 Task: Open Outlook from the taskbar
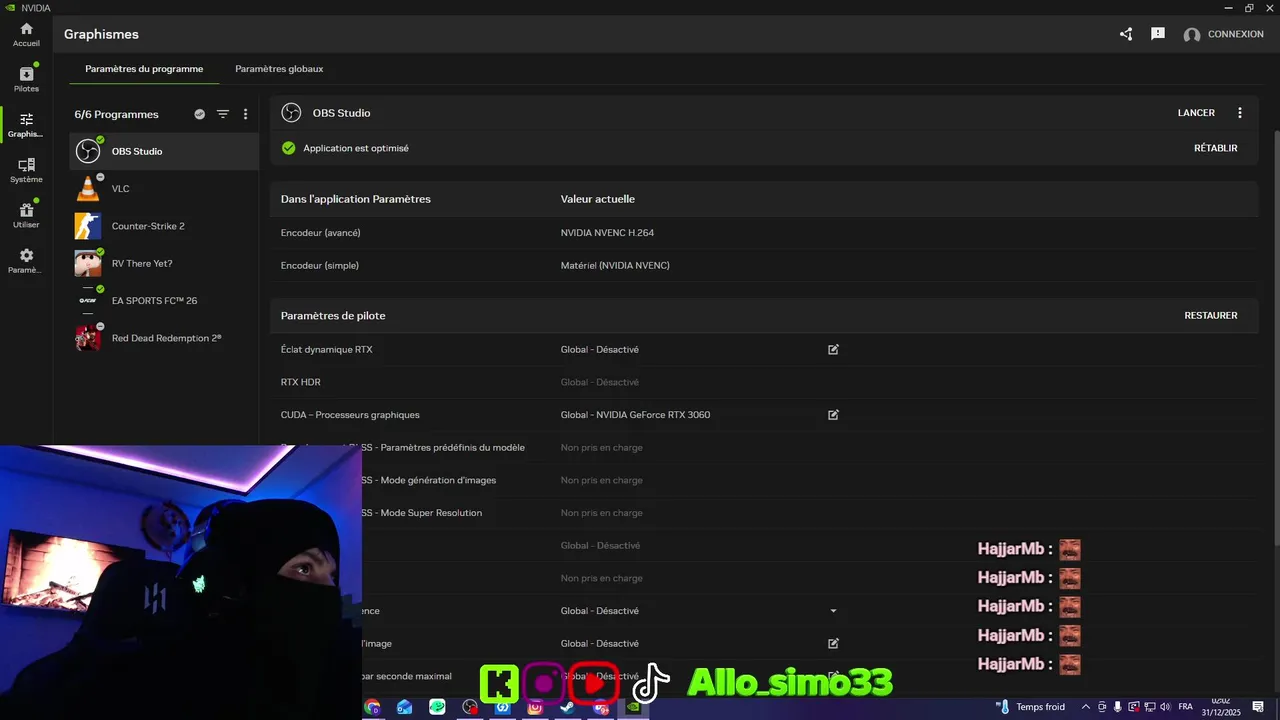405,707
